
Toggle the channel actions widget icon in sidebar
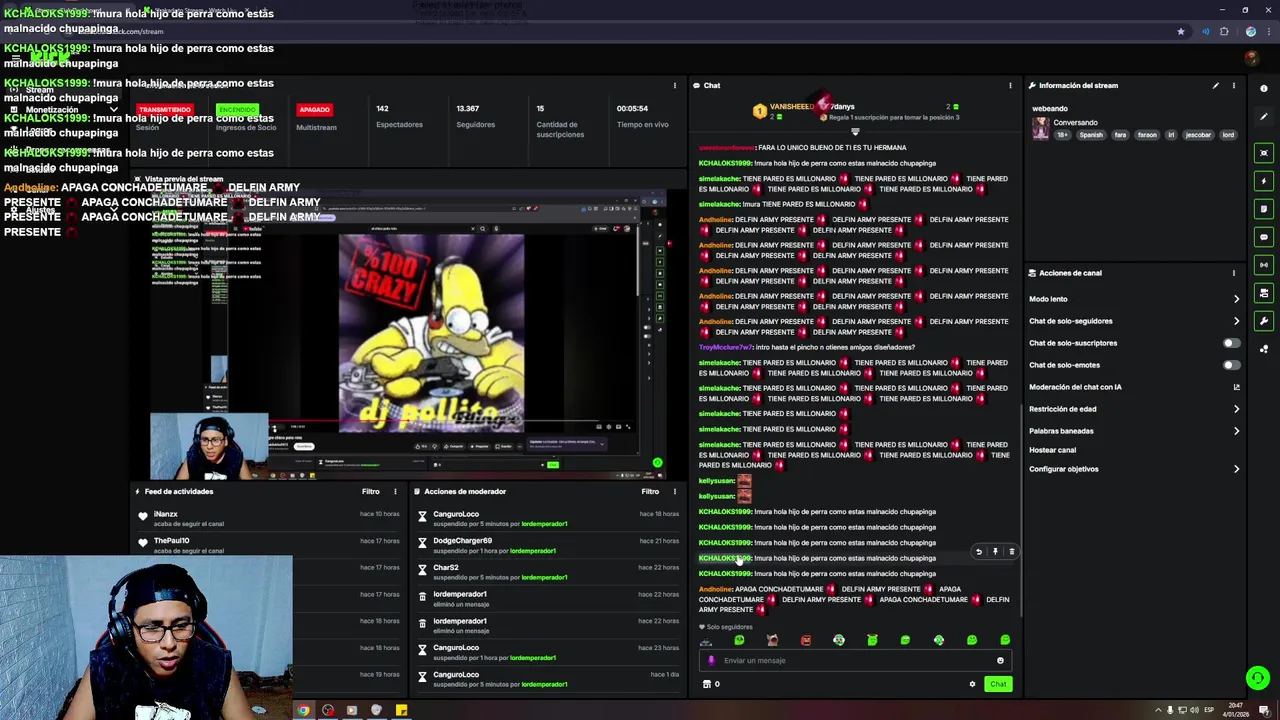[x=1264, y=293]
